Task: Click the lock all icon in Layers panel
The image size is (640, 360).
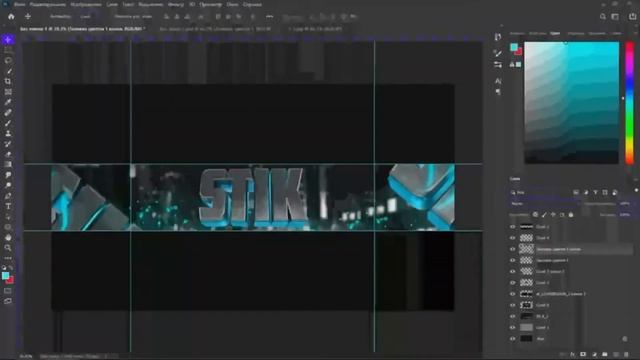Action: (x=571, y=215)
